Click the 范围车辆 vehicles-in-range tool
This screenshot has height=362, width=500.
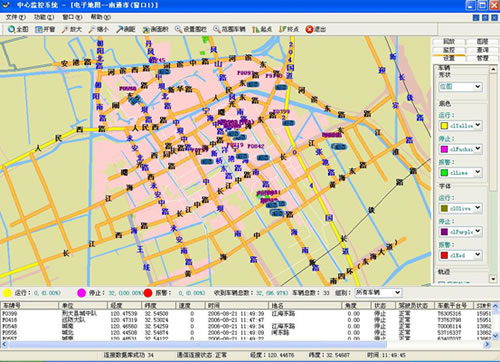[229, 29]
